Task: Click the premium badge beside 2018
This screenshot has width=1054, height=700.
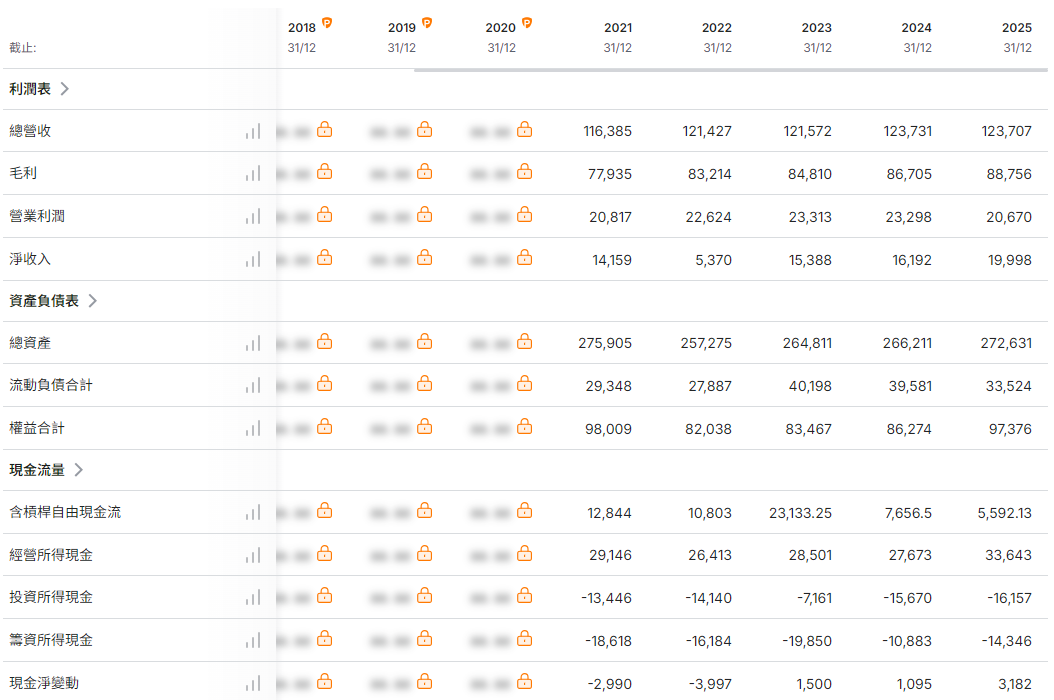Action: coord(327,23)
